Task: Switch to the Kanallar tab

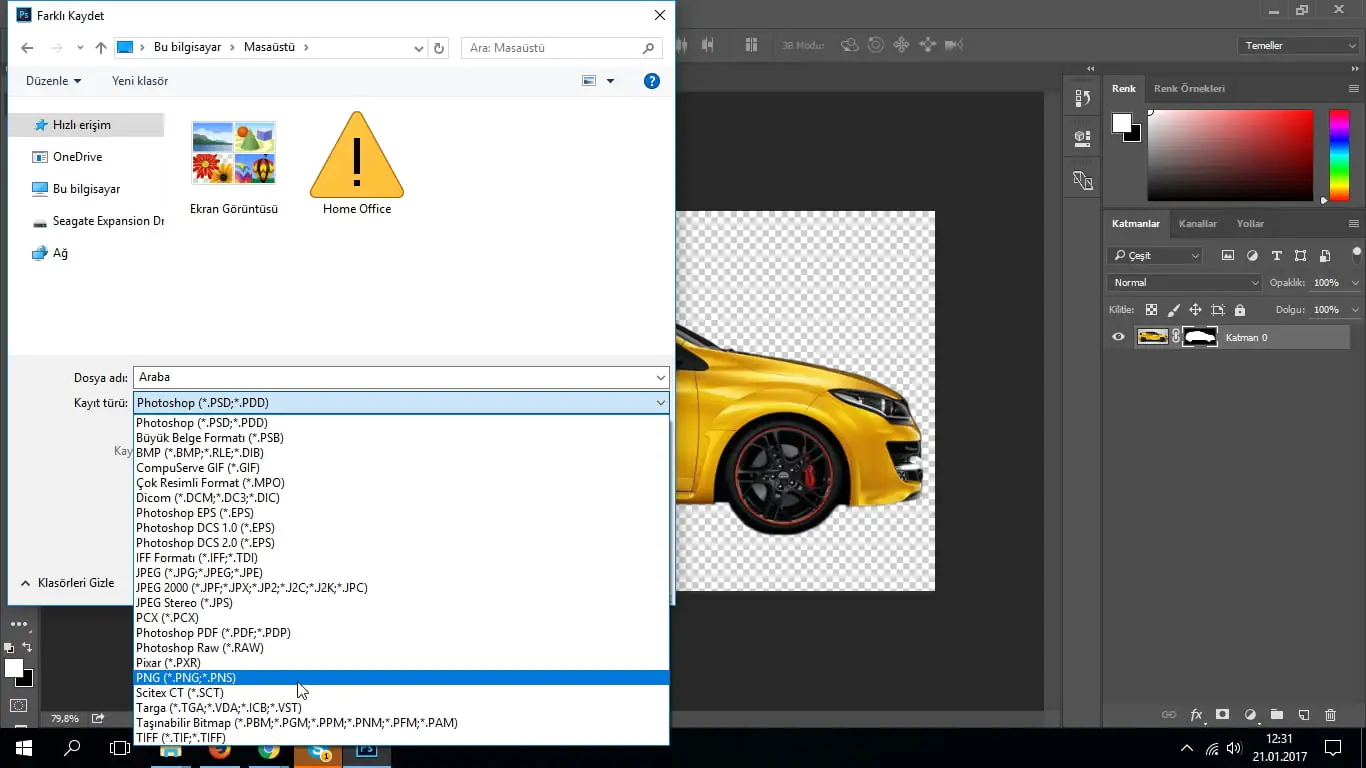Action: 1197,224
